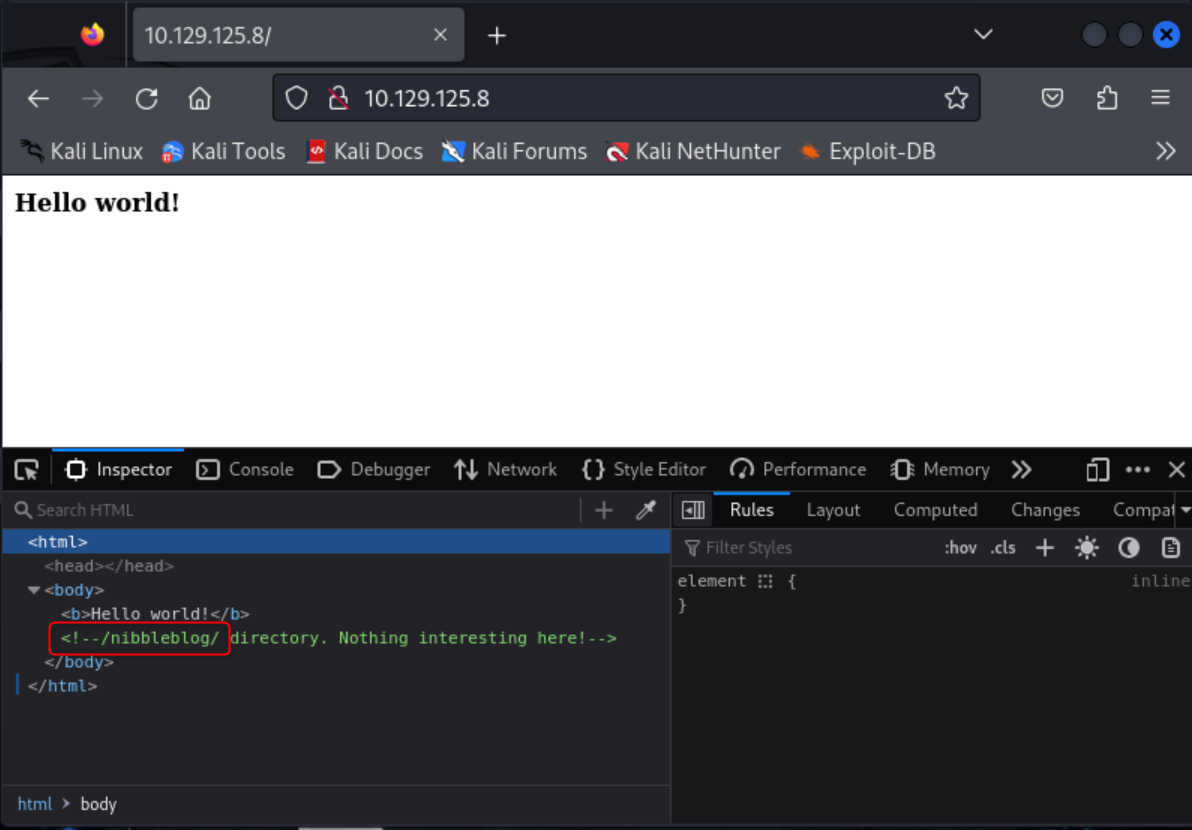Save the page with the Pocket icon
Image resolution: width=1192 pixels, height=830 pixels.
point(1052,98)
